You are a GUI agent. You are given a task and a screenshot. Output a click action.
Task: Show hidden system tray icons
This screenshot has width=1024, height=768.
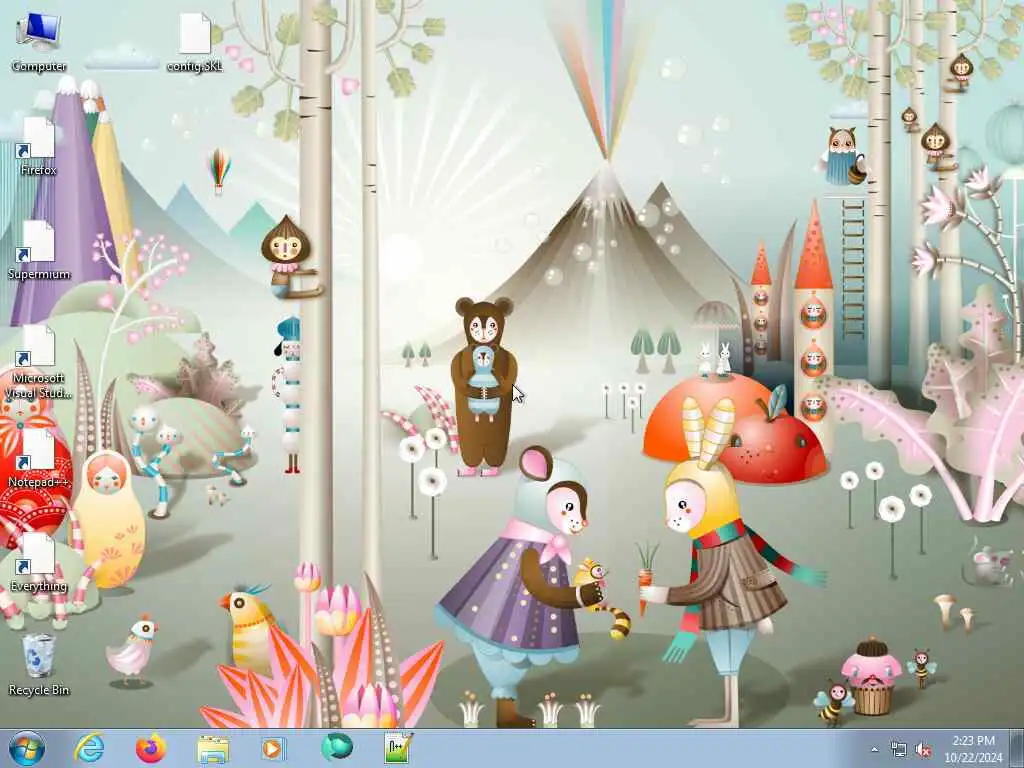874,750
